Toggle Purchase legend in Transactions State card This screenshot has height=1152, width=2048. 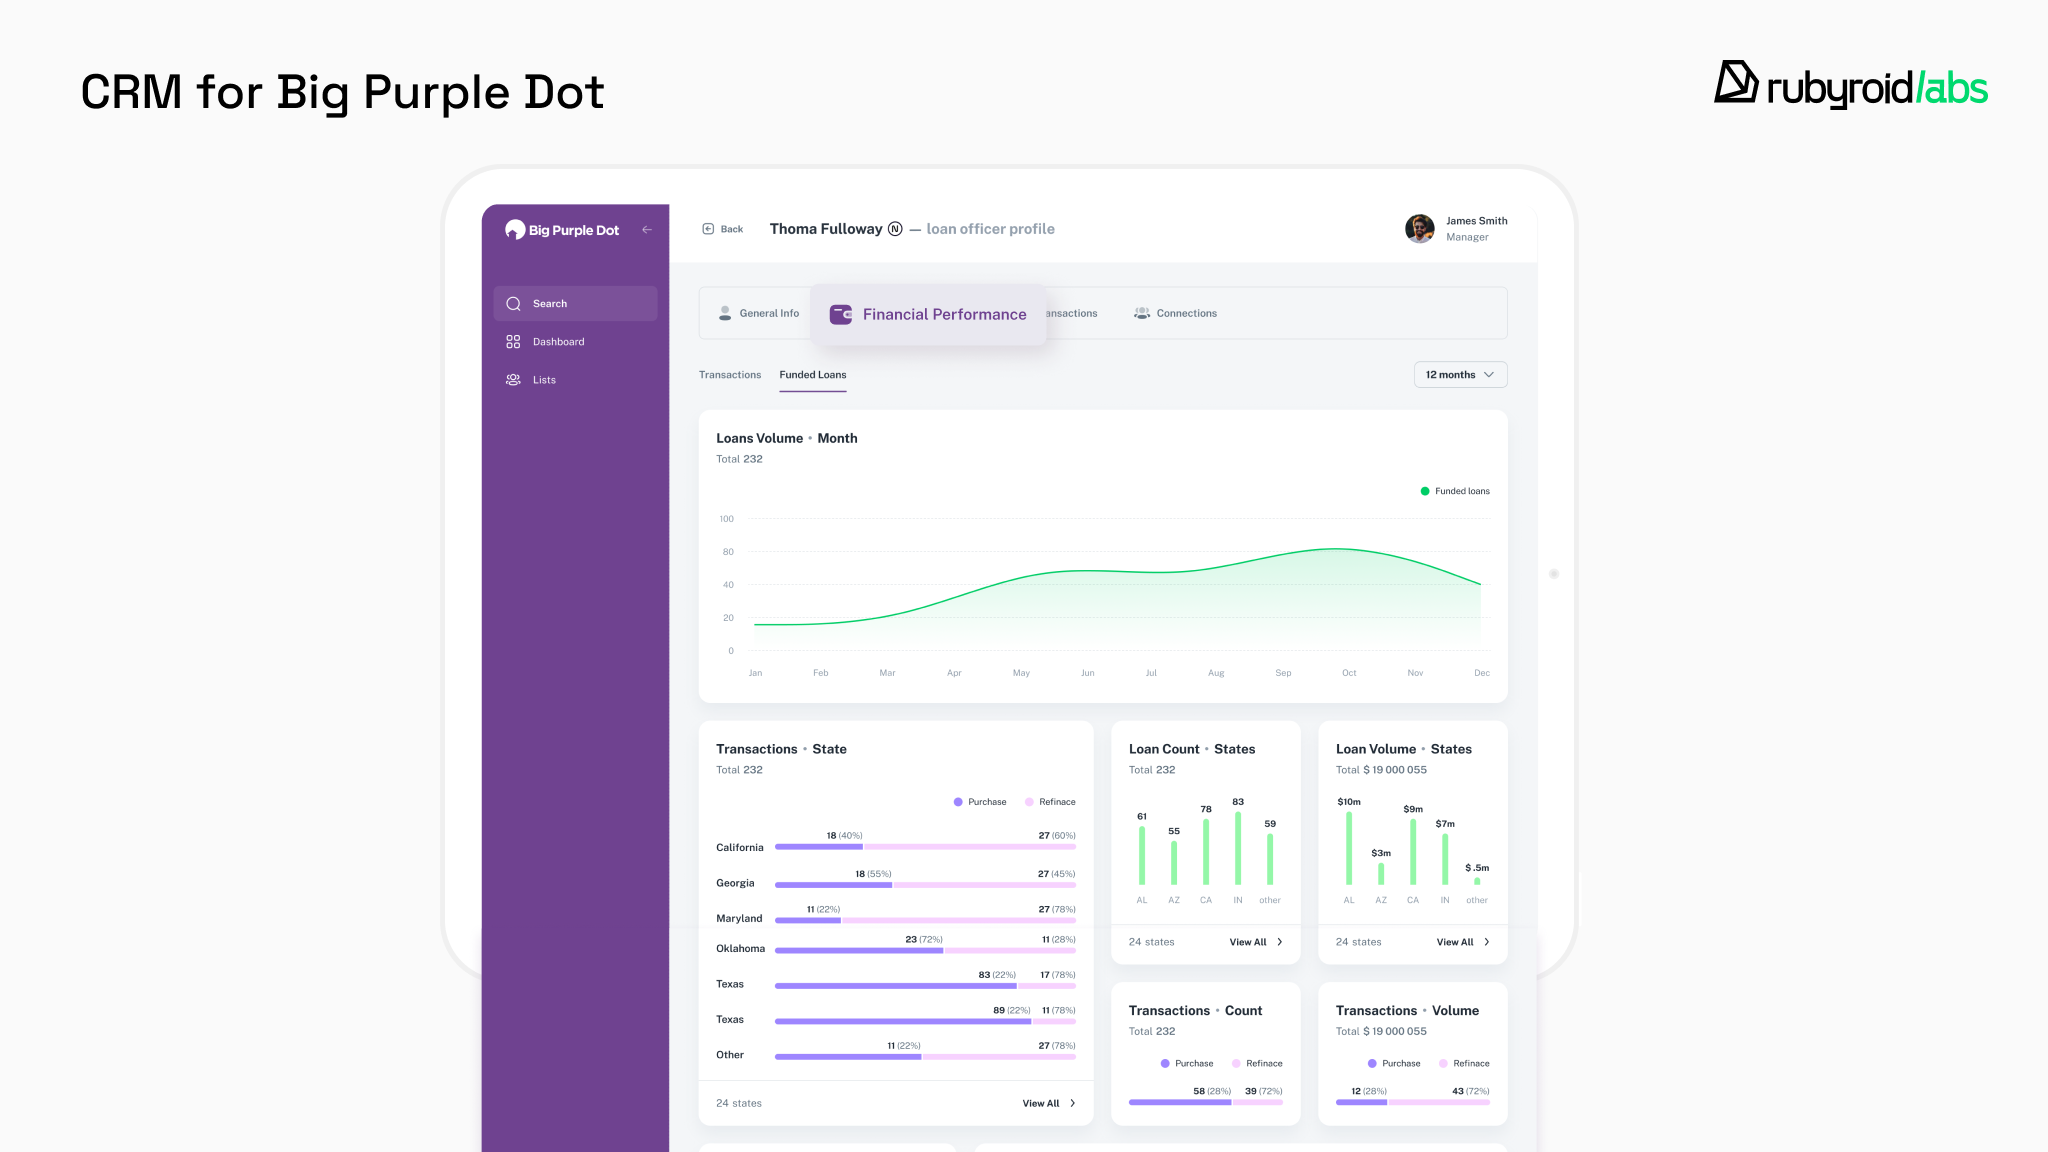pos(980,802)
